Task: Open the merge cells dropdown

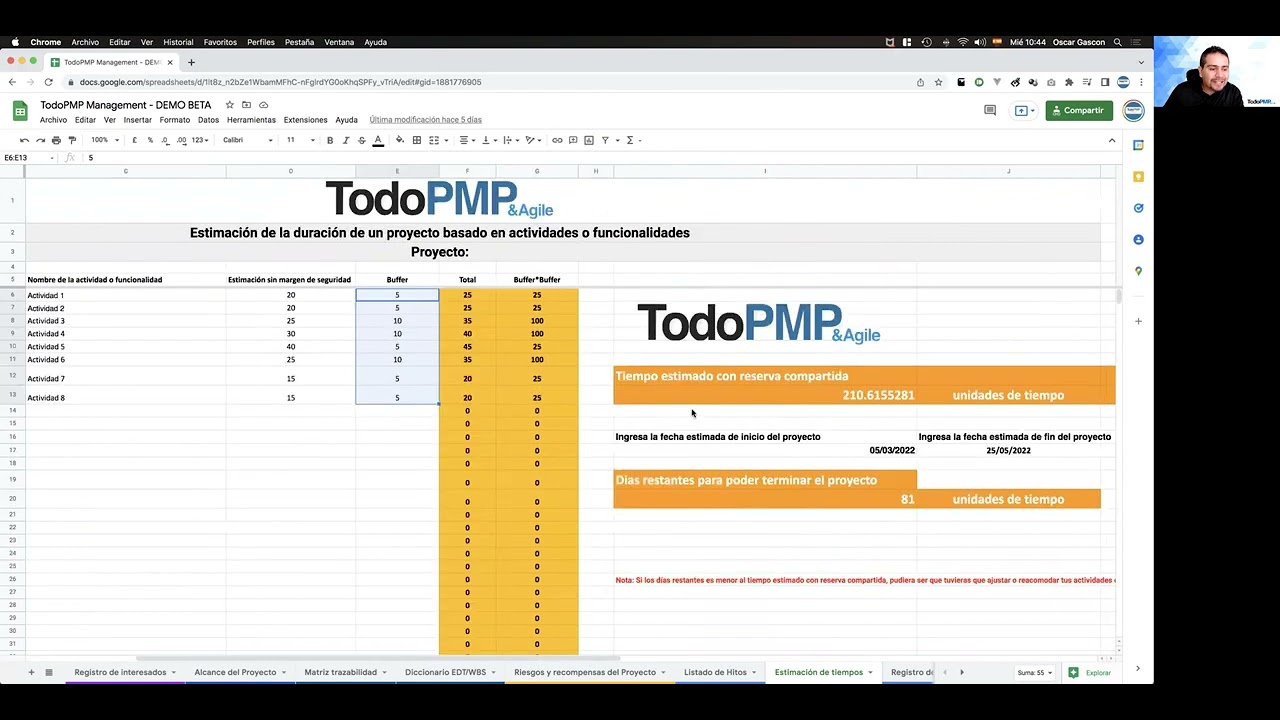Action: (437, 140)
